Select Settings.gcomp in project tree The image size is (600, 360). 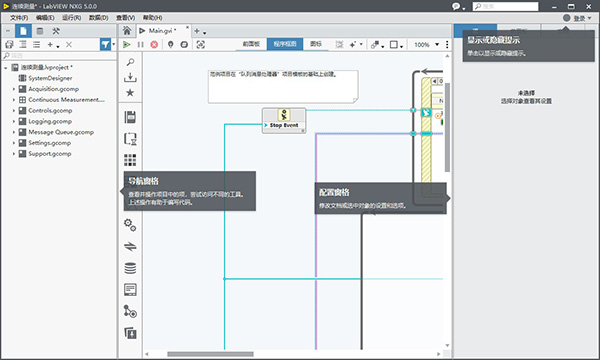pyautogui.click(x=49, y=143)
